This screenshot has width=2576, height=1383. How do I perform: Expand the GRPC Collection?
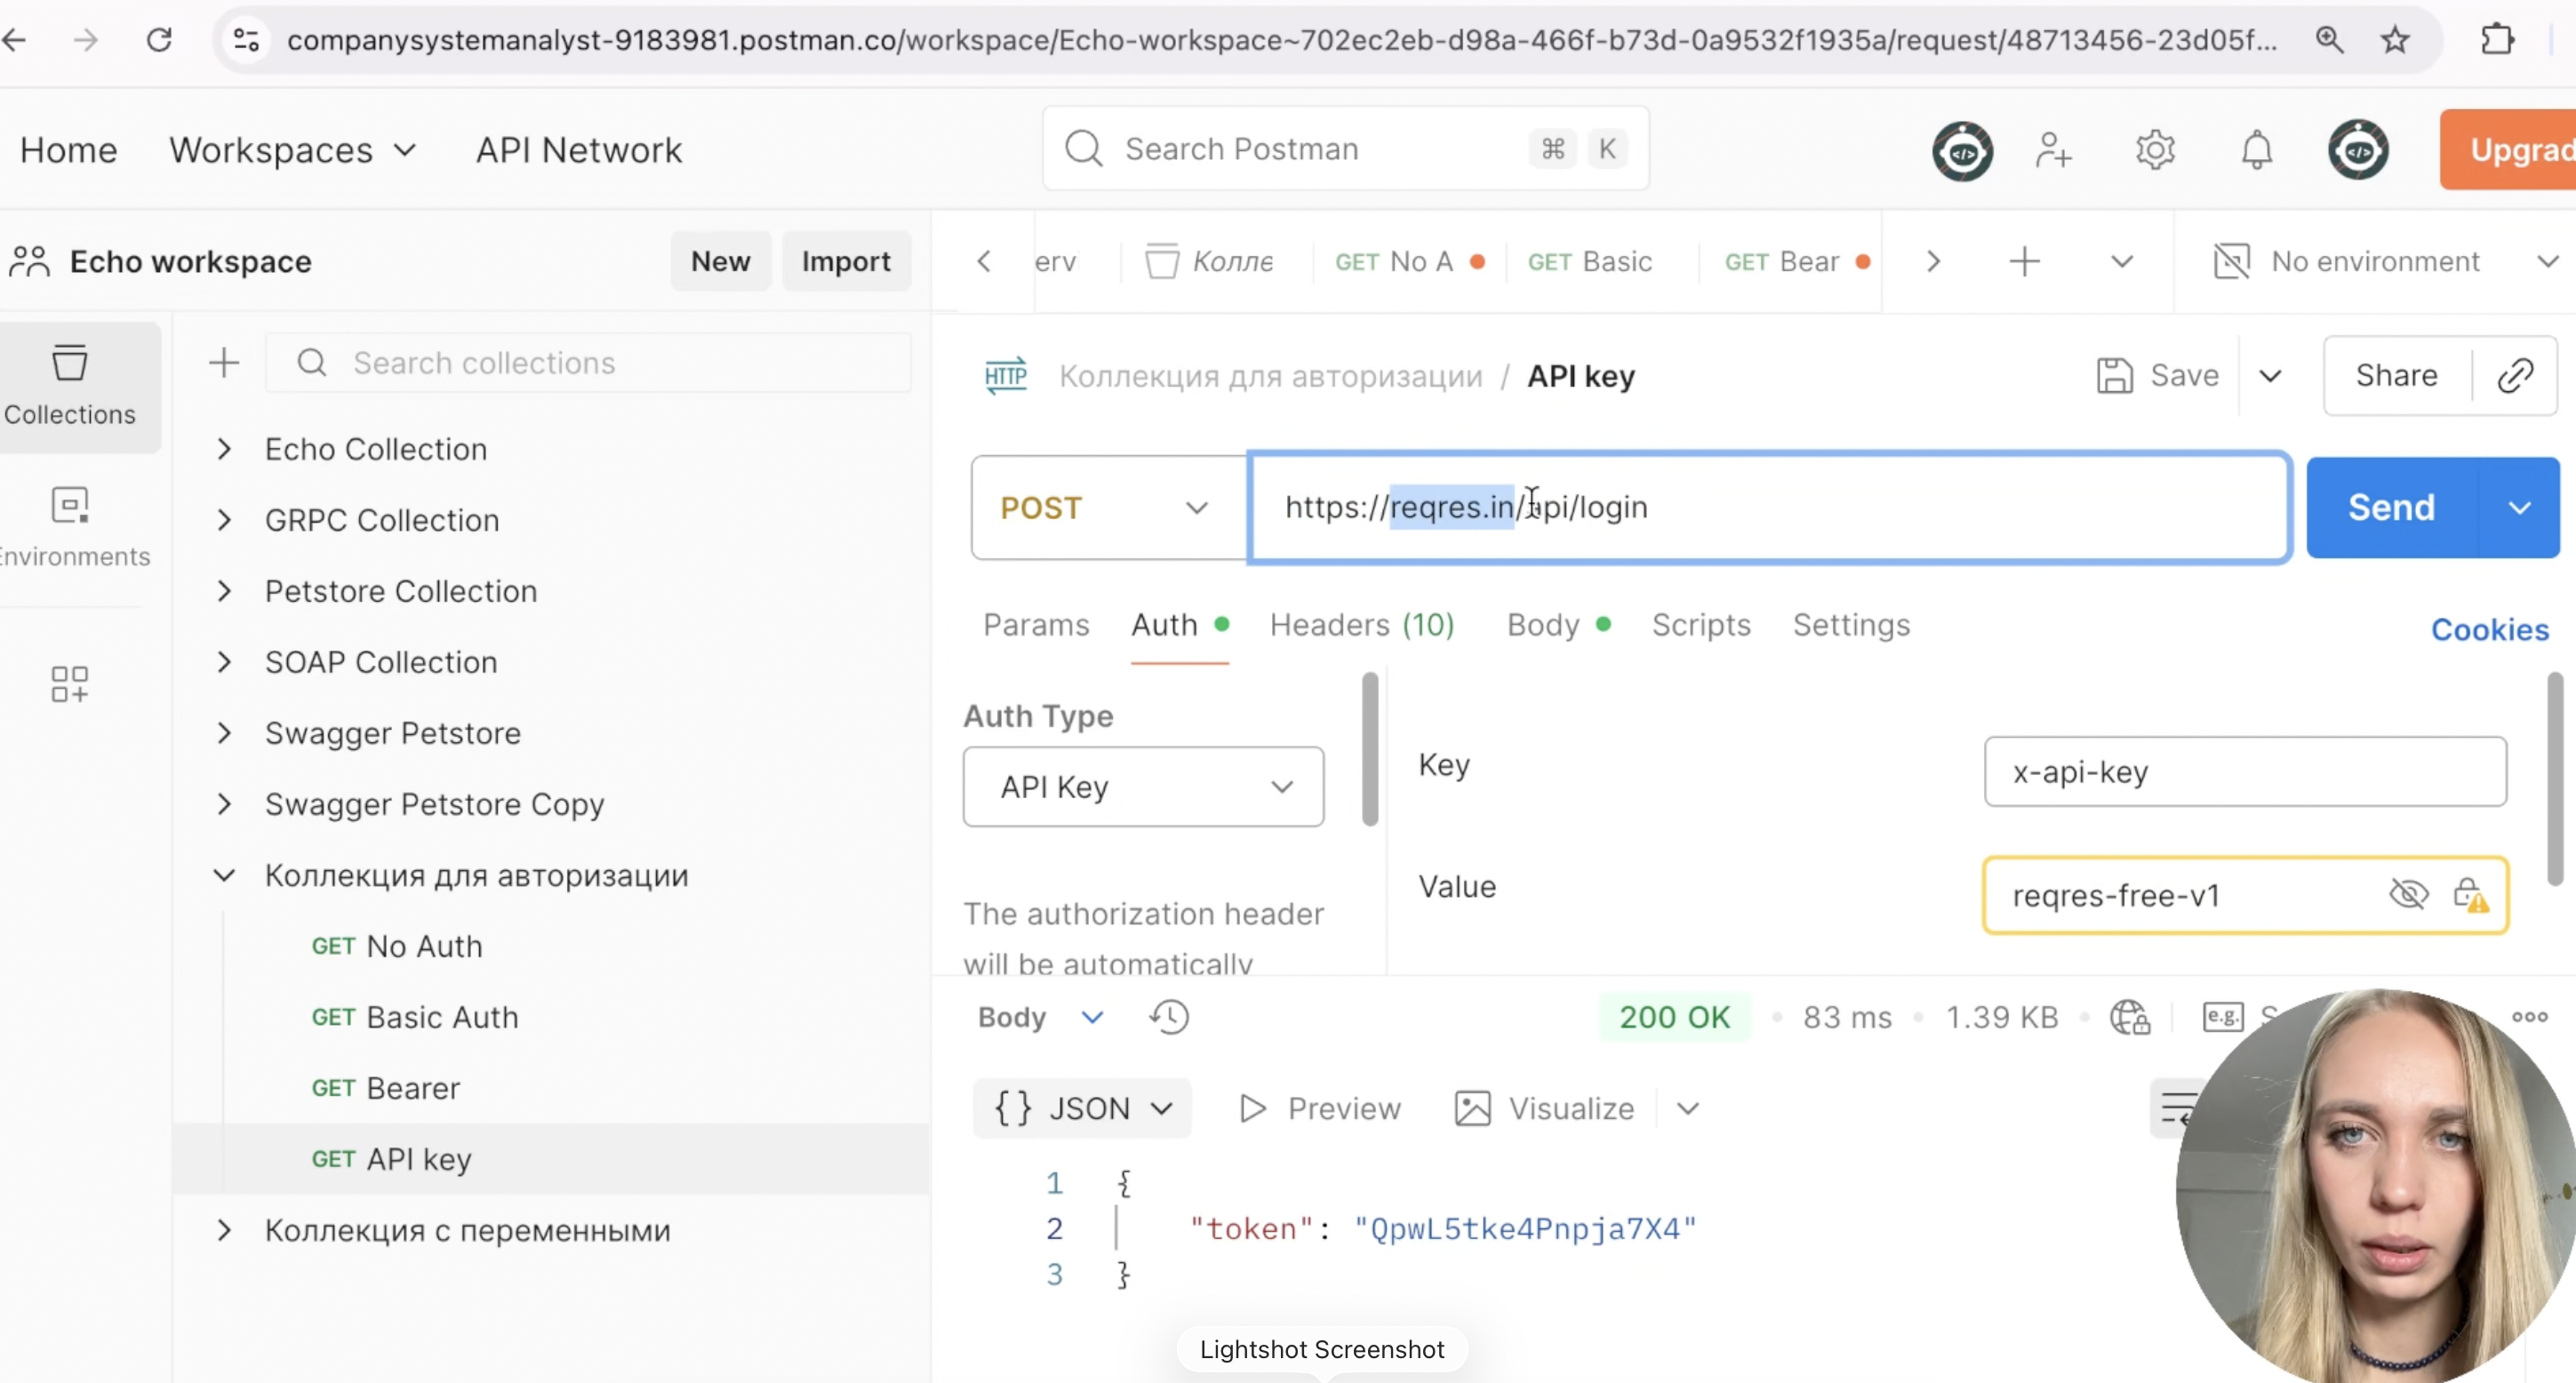[224, 520]
